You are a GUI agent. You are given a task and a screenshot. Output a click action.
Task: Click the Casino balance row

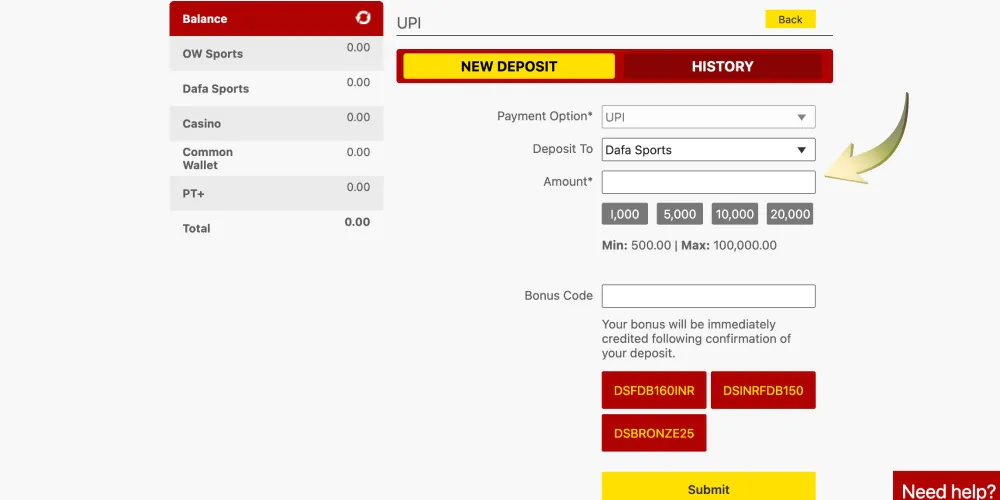276,123
